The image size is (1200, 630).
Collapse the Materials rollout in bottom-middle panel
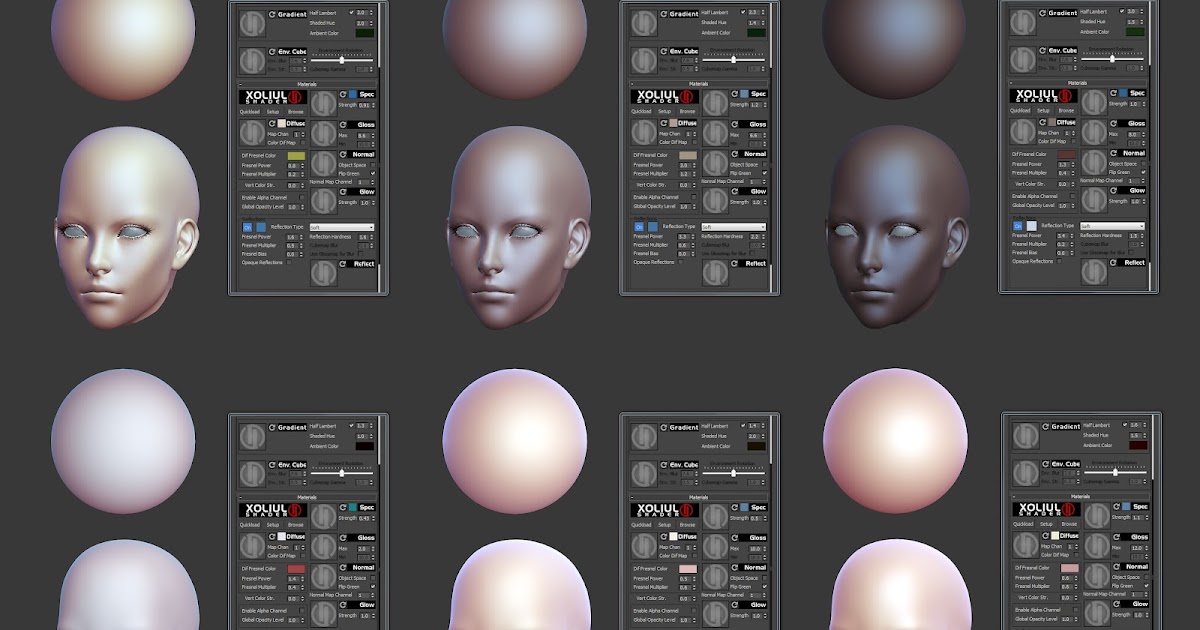pyautogui.click(x=699, y=497)
